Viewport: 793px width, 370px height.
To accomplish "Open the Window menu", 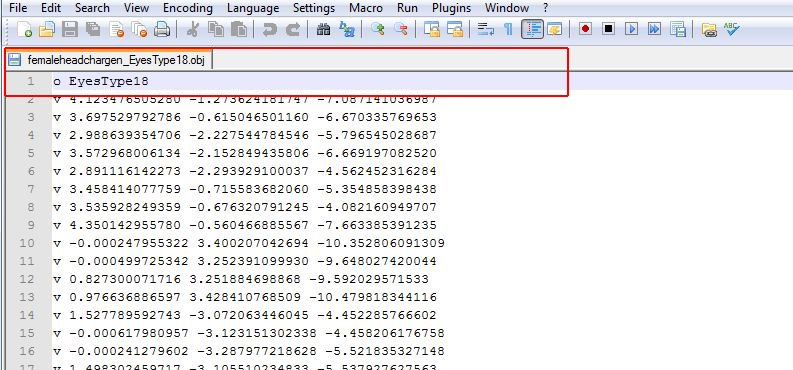I will (506, 8).
